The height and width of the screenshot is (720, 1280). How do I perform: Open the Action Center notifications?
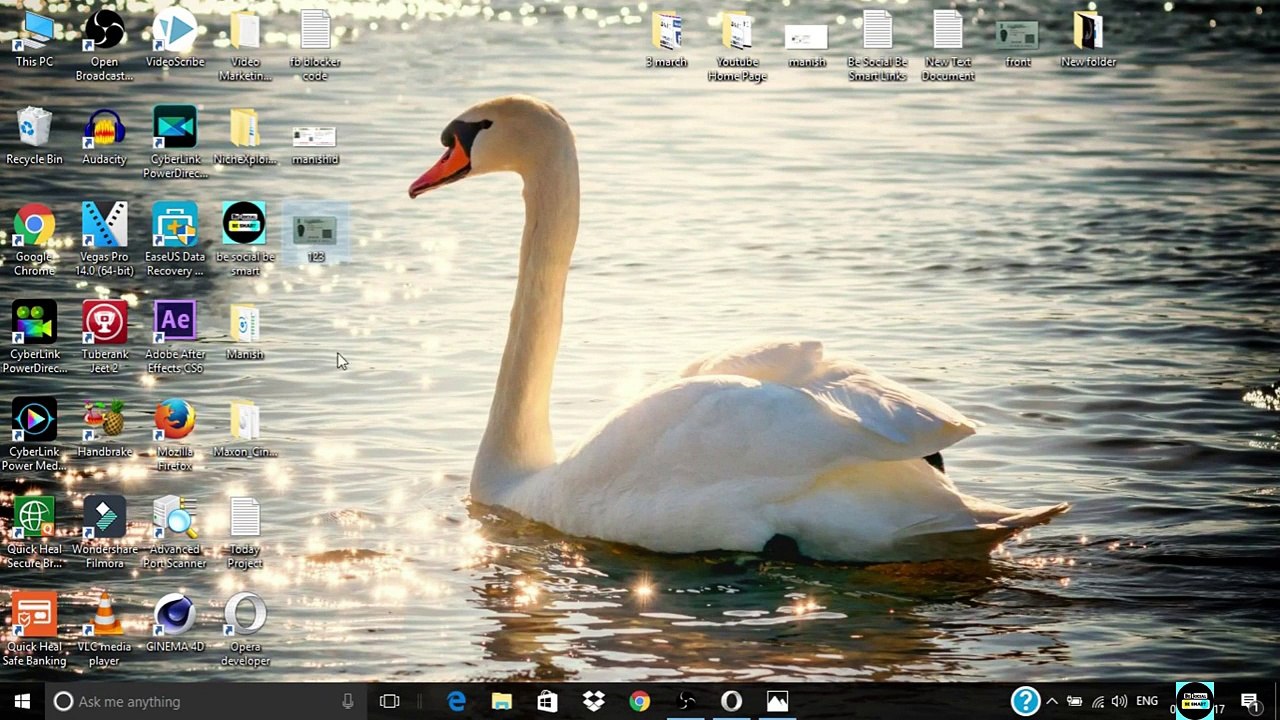tap(1249, 701)
